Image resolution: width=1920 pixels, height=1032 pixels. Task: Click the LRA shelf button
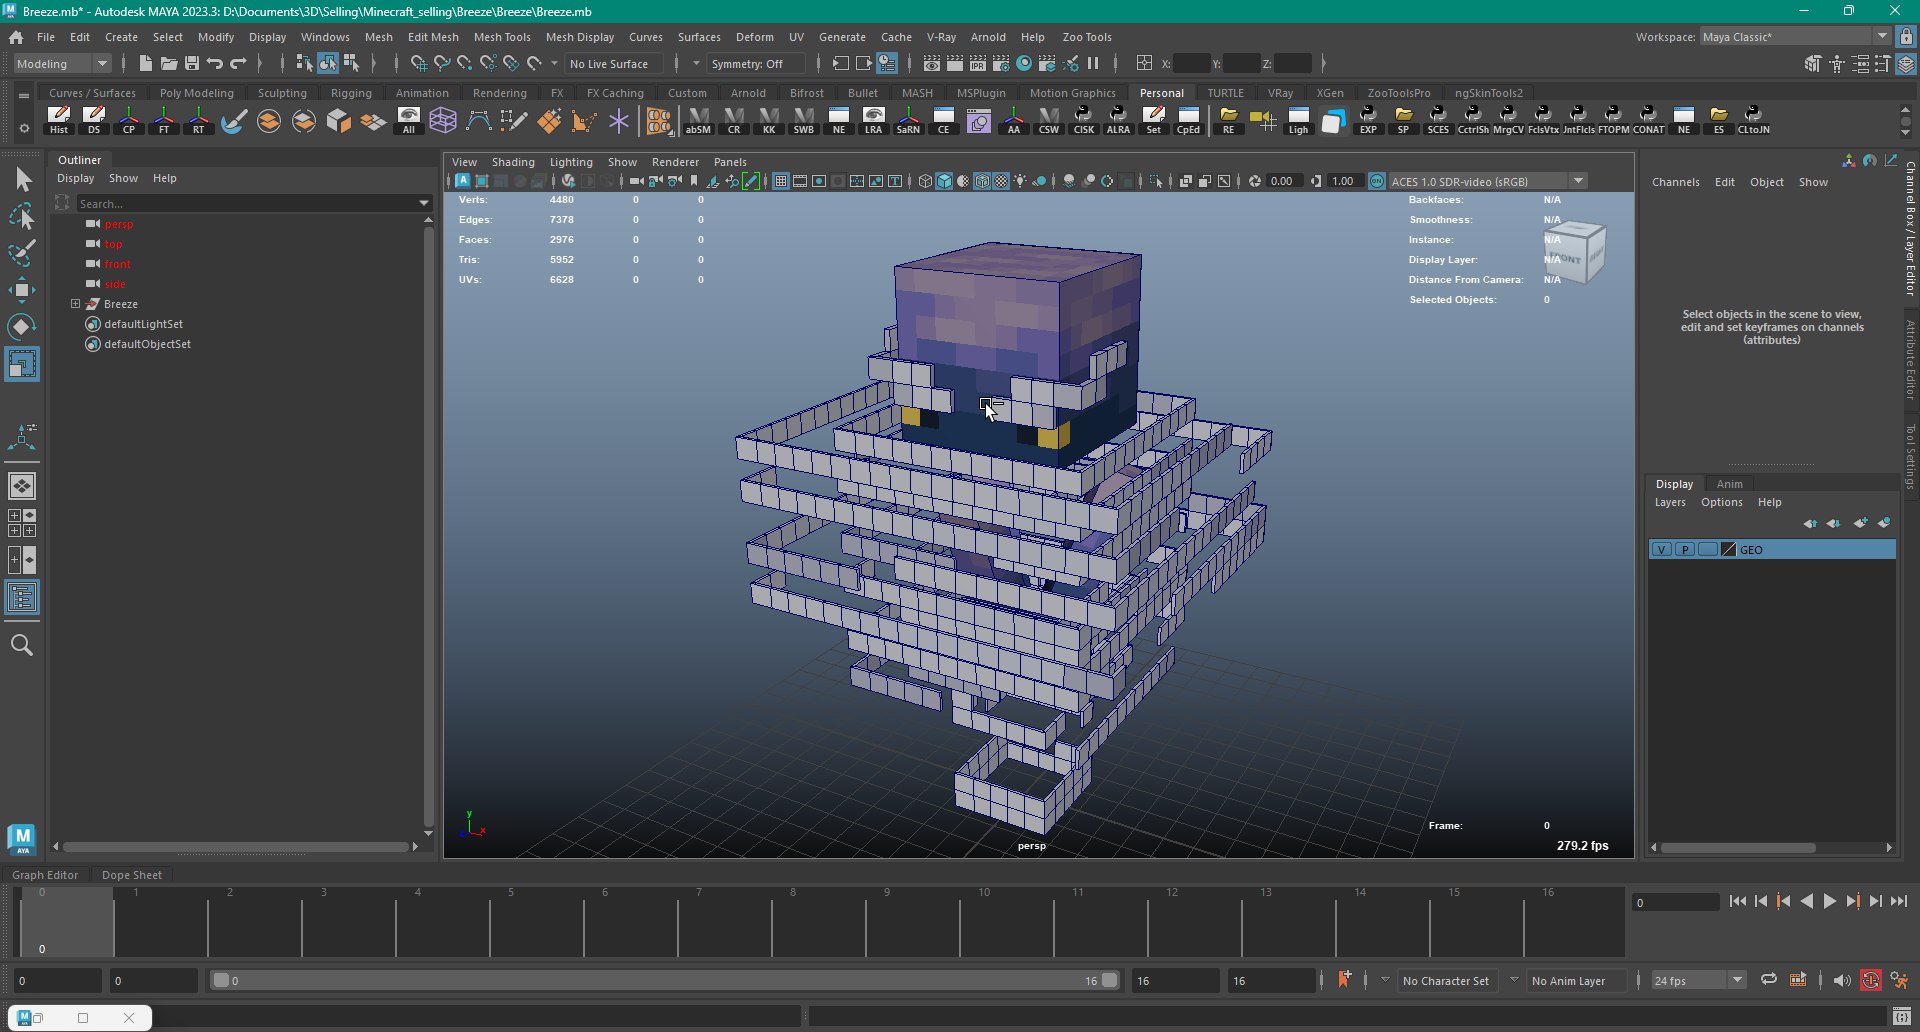point(873,121)
